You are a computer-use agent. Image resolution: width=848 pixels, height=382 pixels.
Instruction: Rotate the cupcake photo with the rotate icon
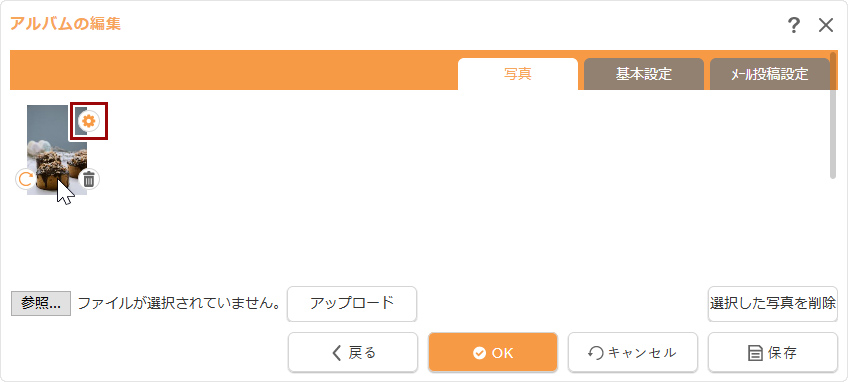(x=25, y=179)
